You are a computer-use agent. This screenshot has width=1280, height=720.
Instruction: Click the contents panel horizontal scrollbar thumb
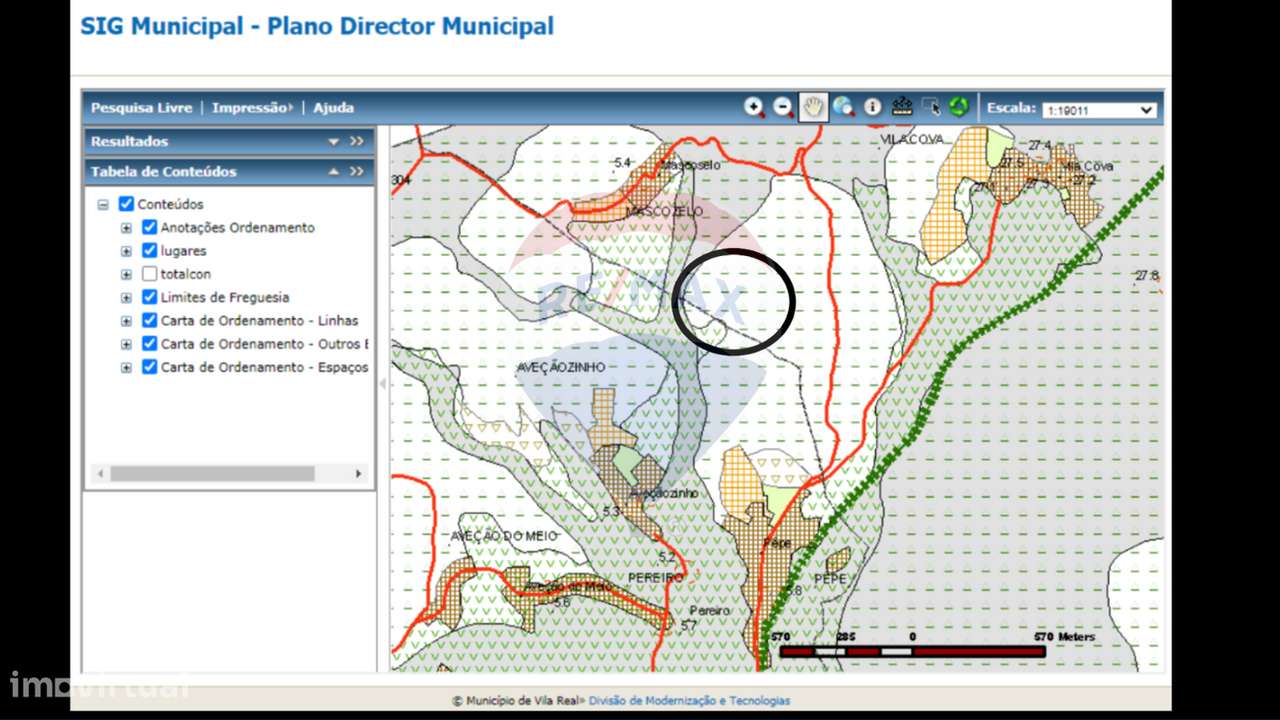coord(212,473)
